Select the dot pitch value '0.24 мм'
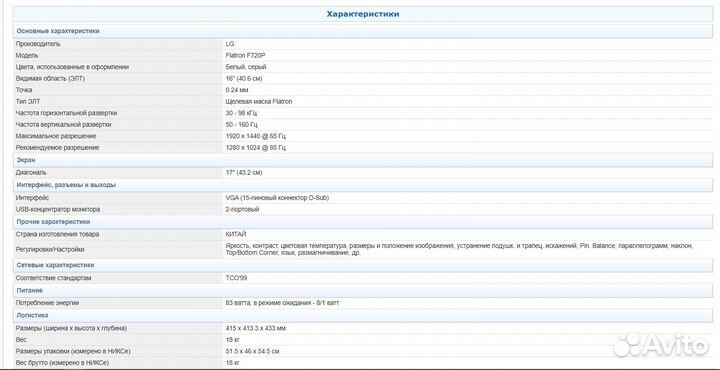The width and height of the screenshot is (720, 370). pyautogui.click(x=238, y=90)
